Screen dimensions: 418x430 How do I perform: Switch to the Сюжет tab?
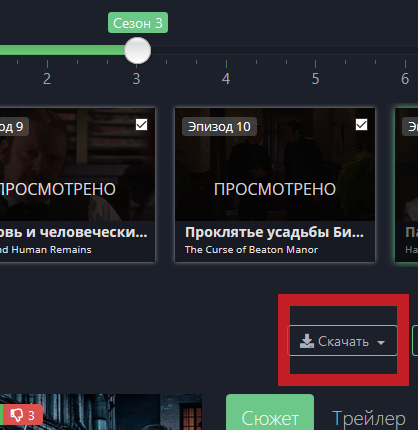click(270, 413)
